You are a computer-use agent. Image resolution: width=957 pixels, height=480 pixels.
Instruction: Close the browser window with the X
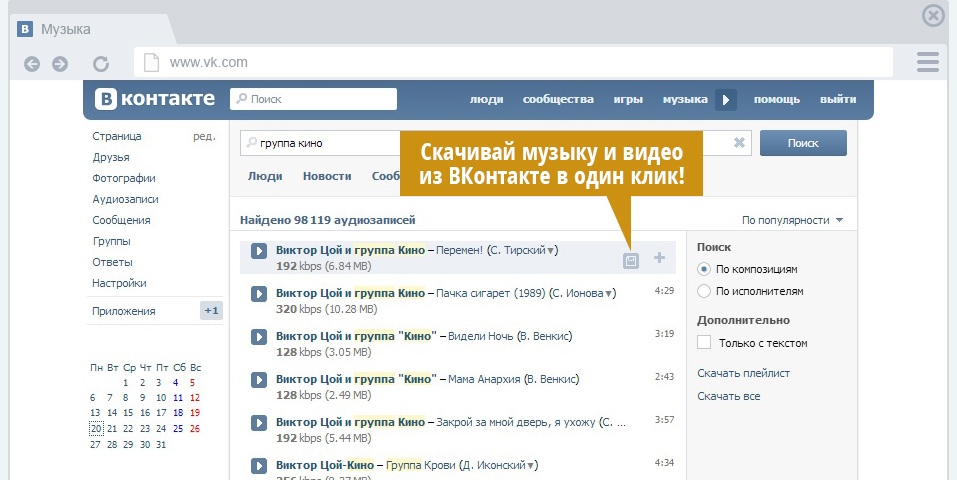(x=933, y=15)
